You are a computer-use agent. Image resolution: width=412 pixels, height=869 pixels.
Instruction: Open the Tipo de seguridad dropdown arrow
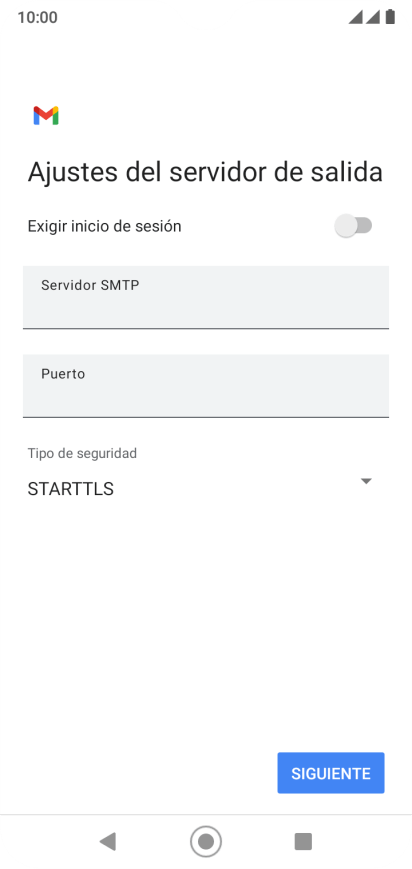(x=366, y=481)
